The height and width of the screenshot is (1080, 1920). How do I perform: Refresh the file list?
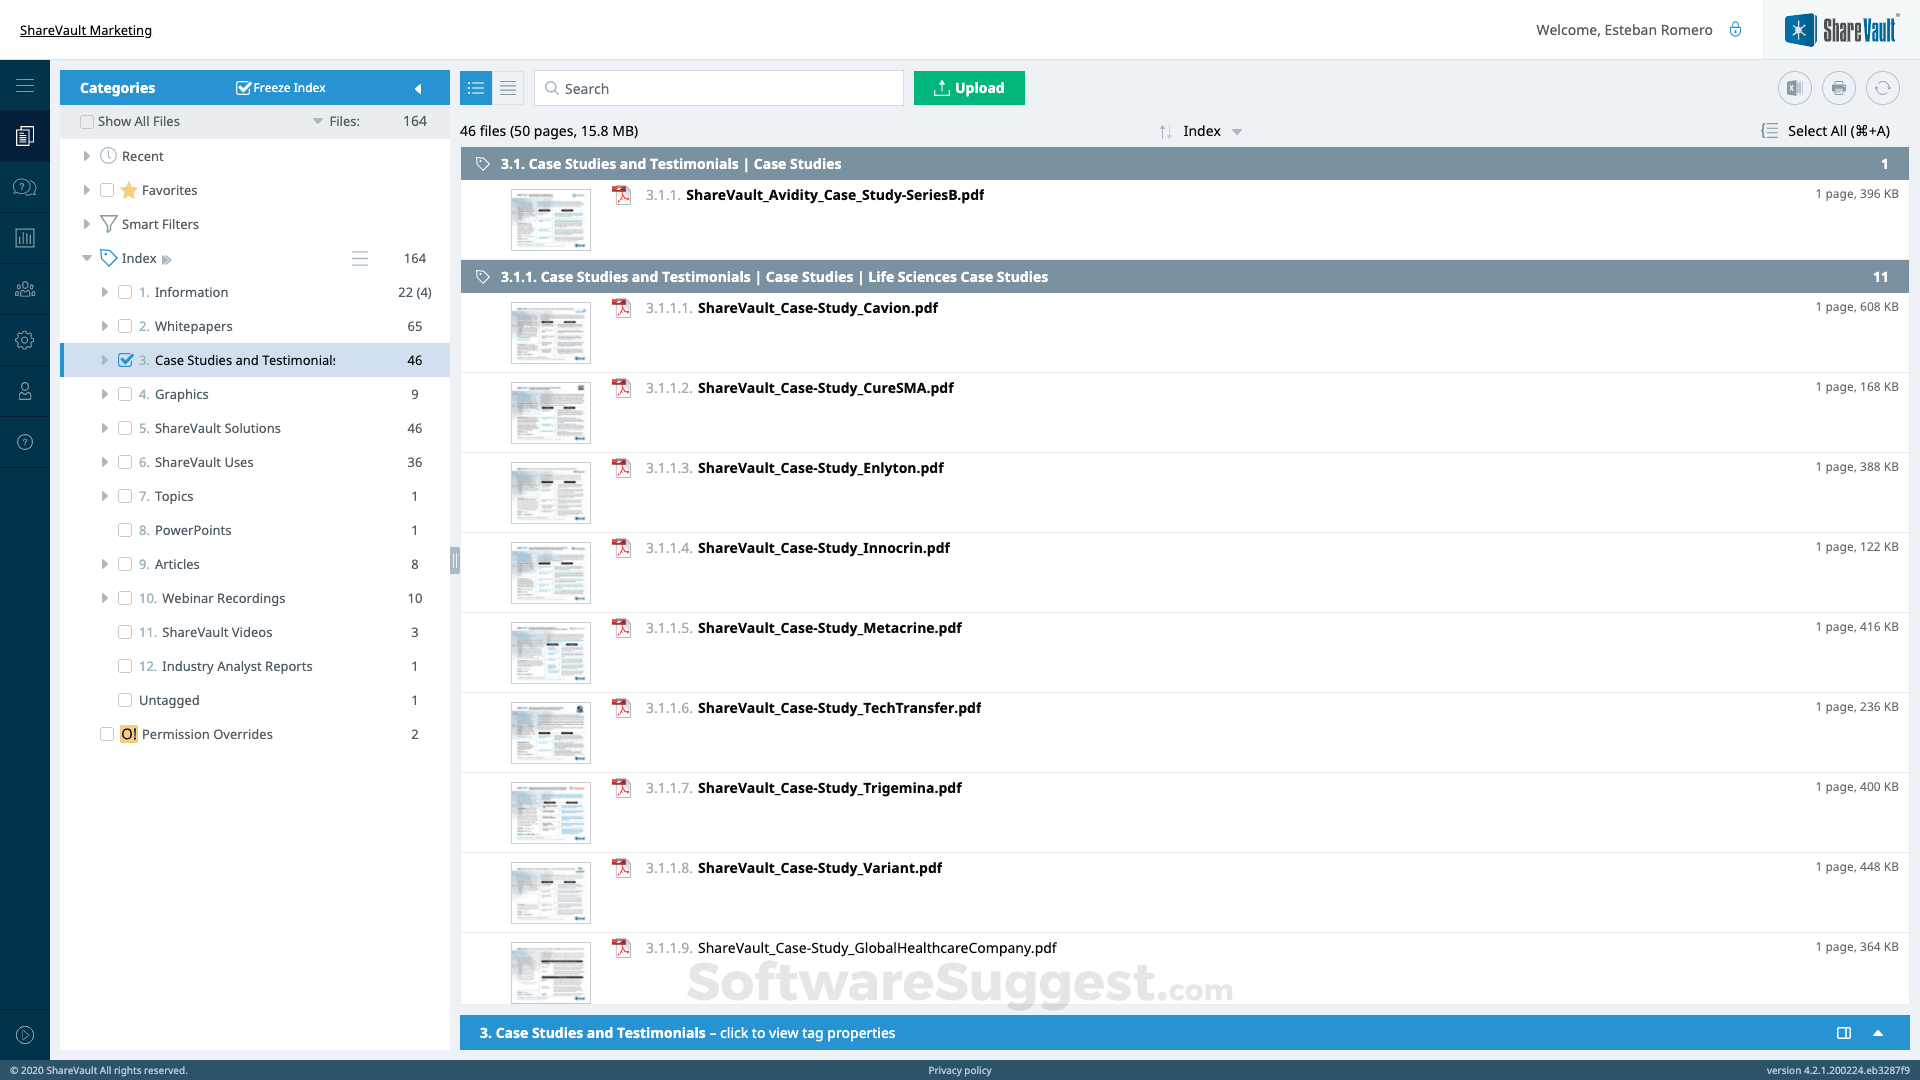(1884, 88)
